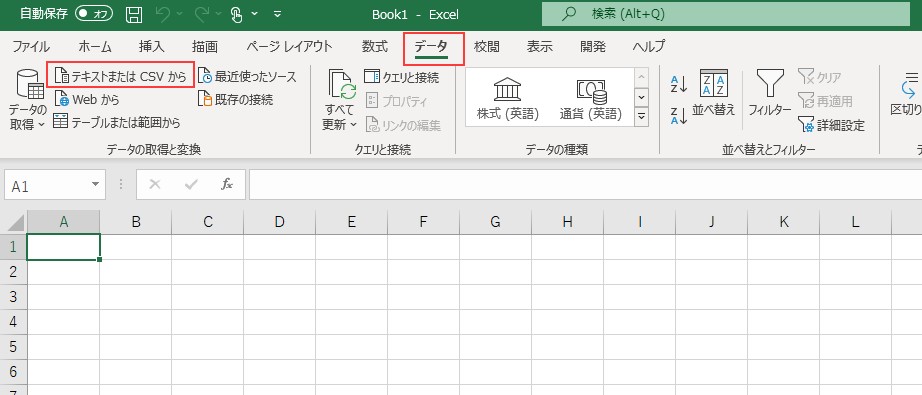This screenshot has width=922, height=395.
Task: Click 既存の接続
Action: point(235,99)
